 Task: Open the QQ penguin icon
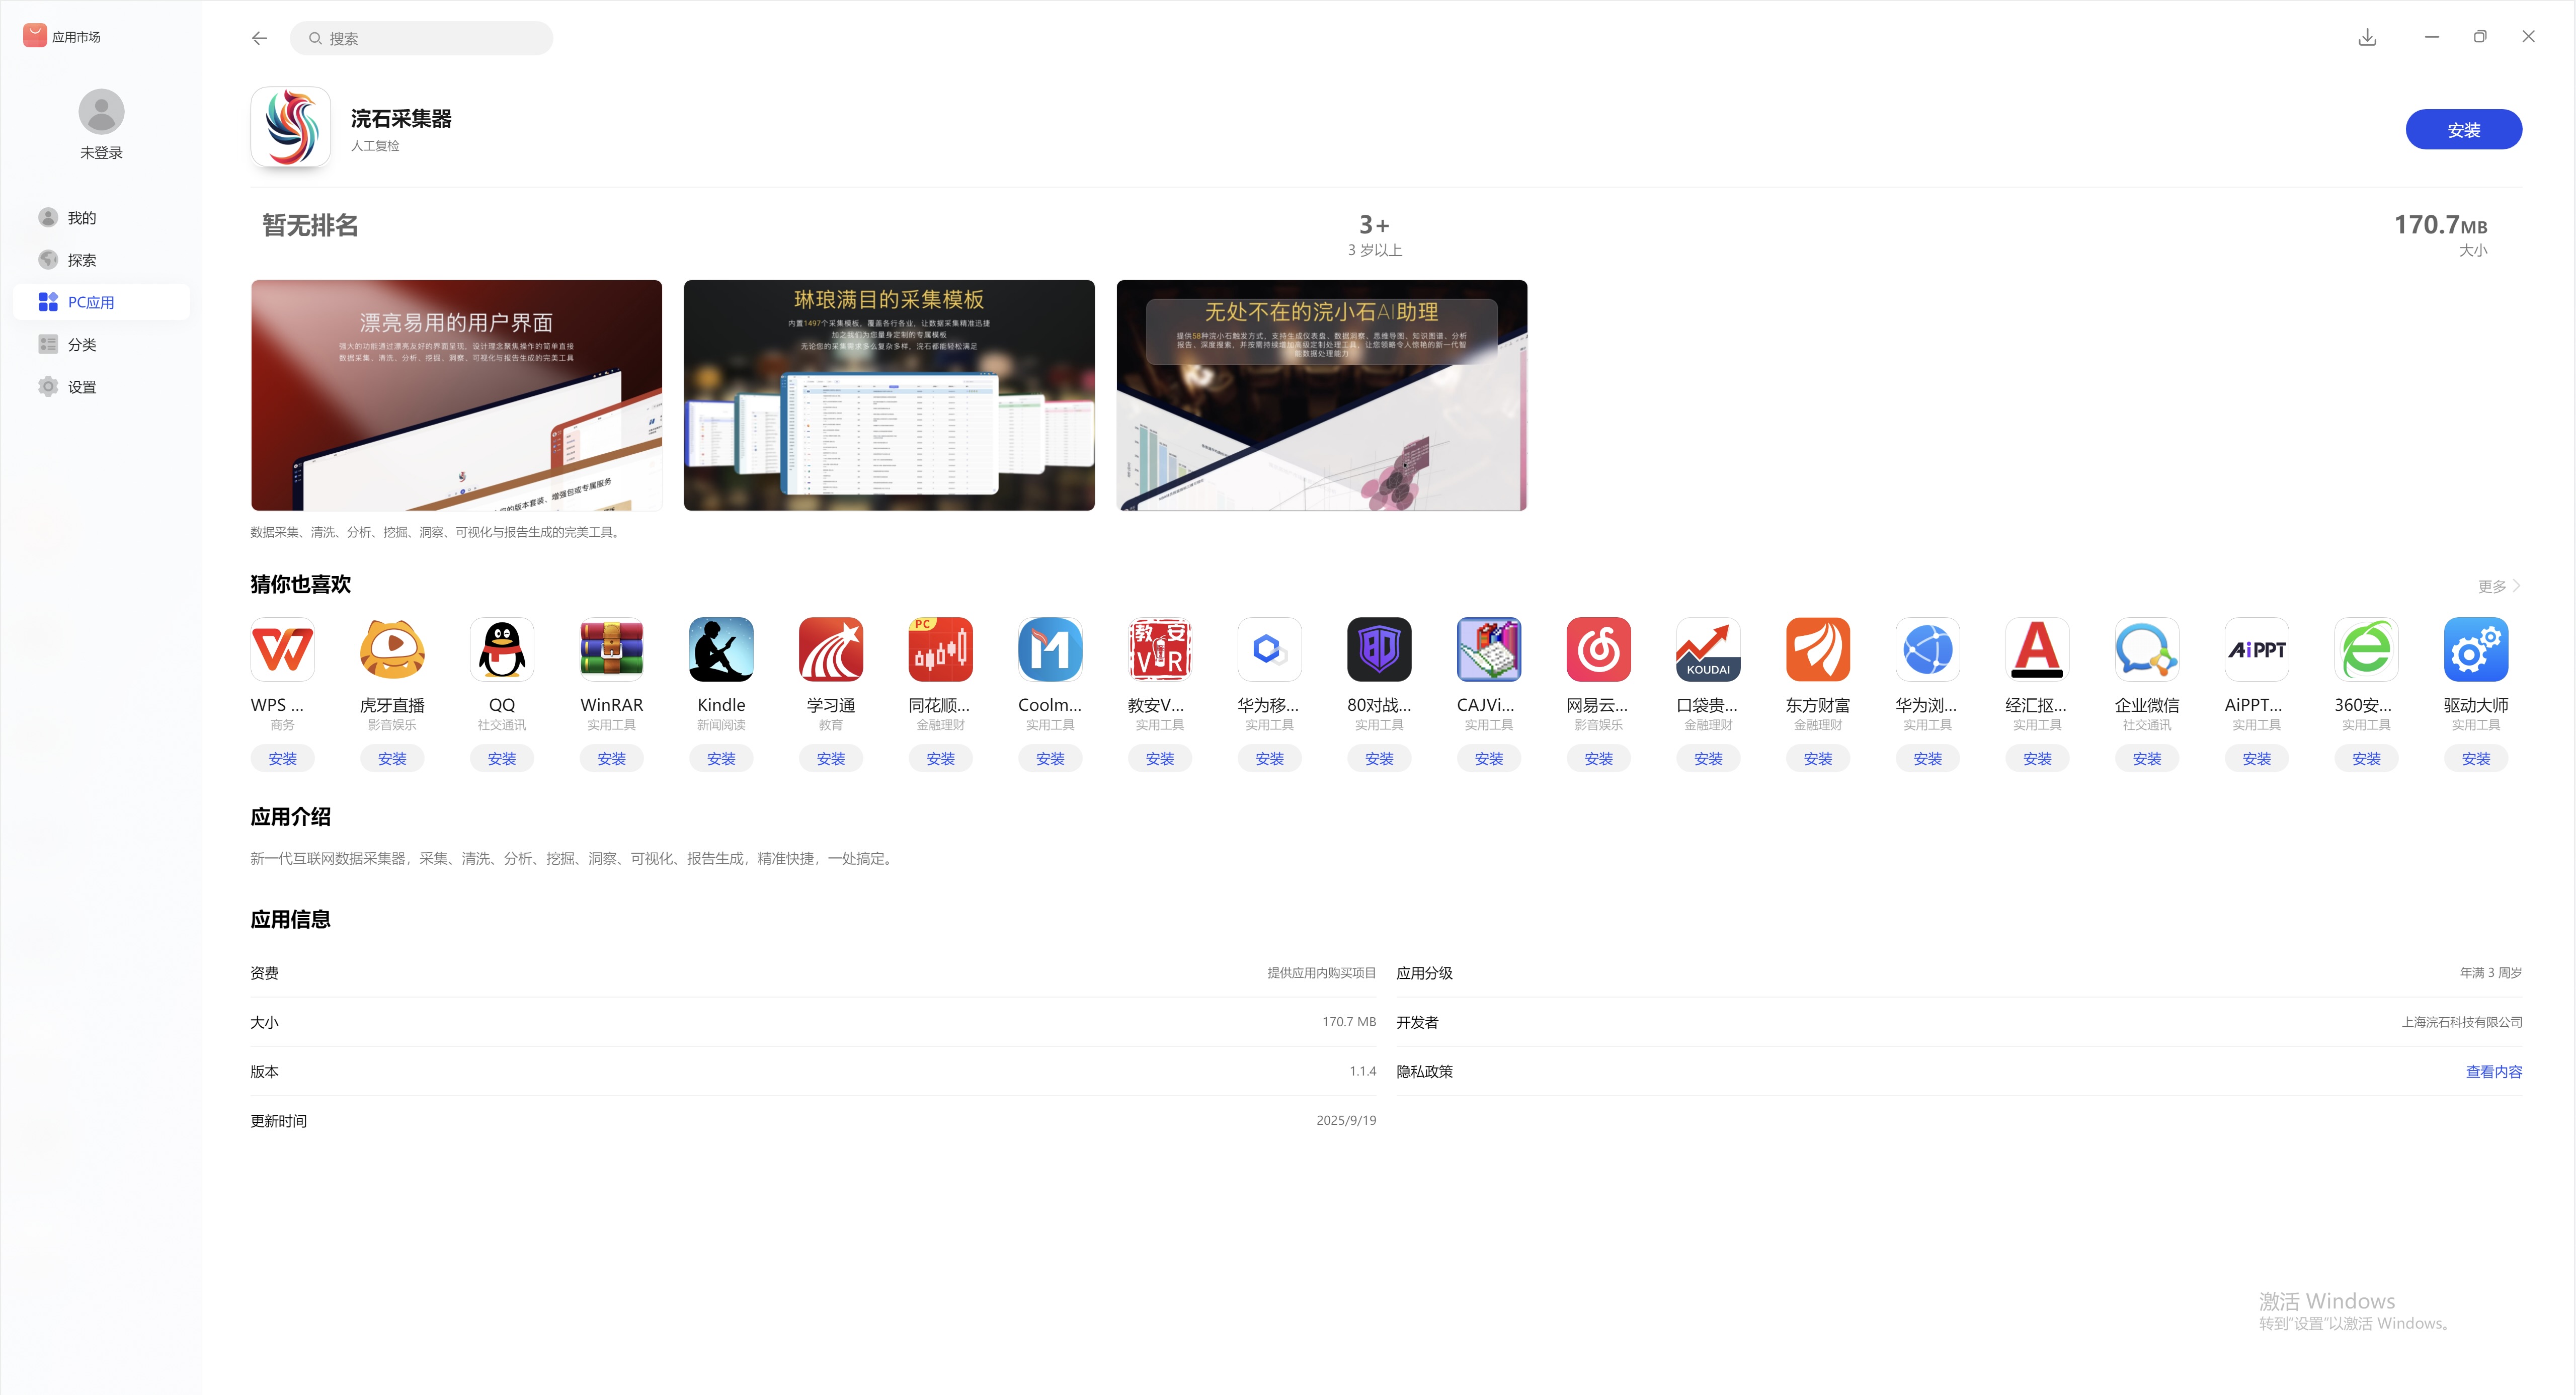[x=502, y=650]
